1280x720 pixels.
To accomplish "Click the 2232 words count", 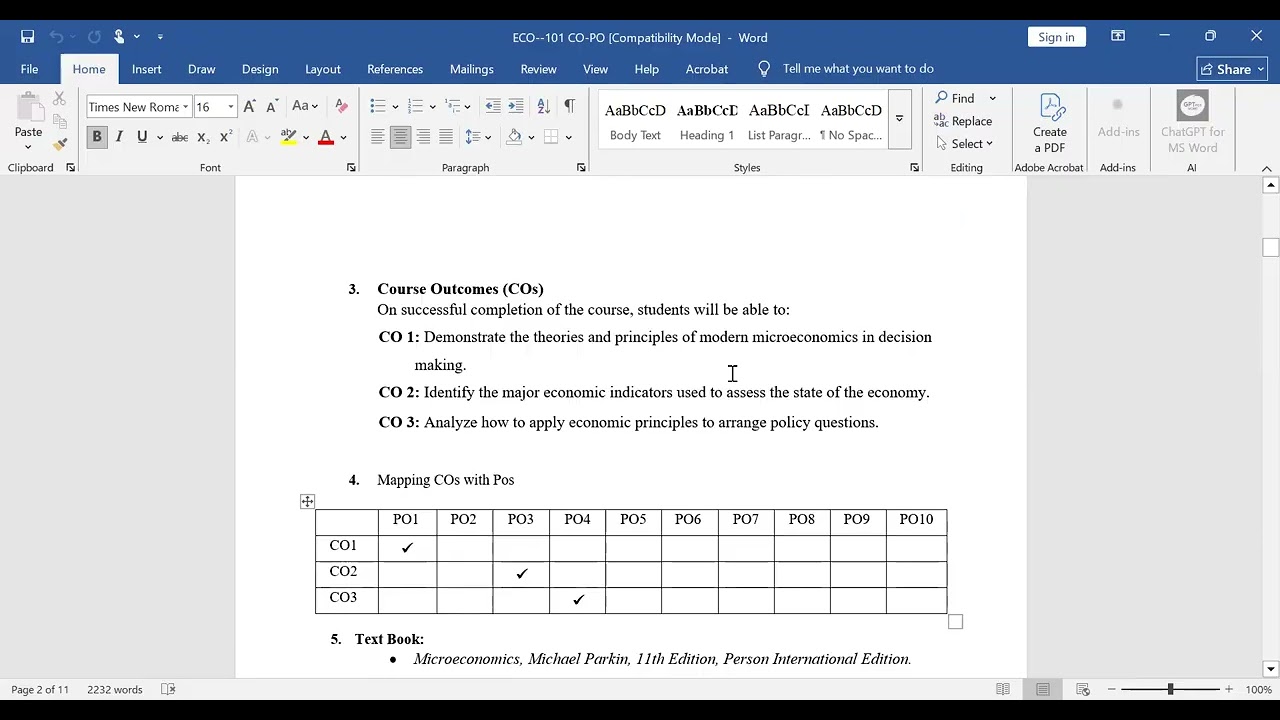I will pos(115,689).
